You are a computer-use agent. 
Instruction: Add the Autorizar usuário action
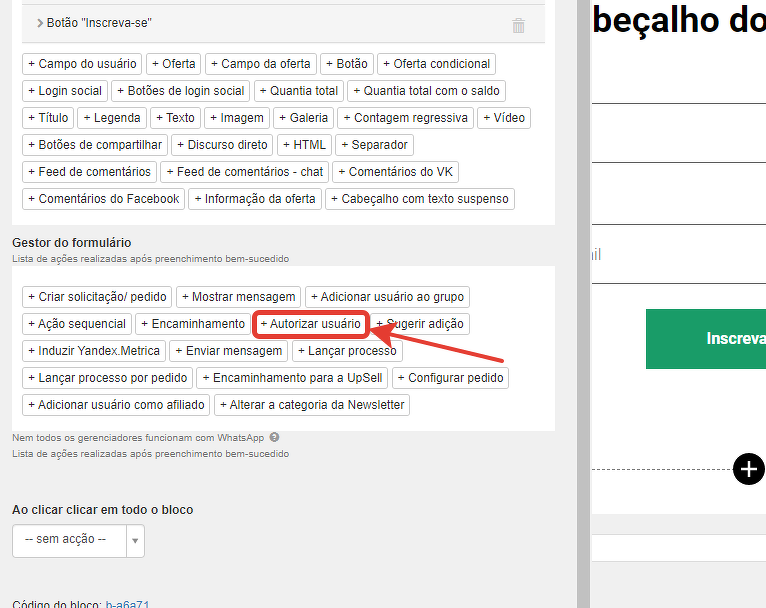311,324
